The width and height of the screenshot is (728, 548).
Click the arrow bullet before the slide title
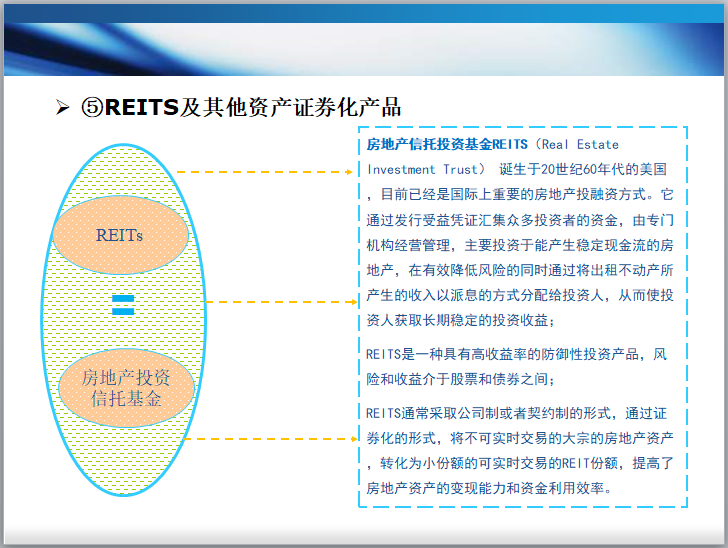[x=62, y=108]
